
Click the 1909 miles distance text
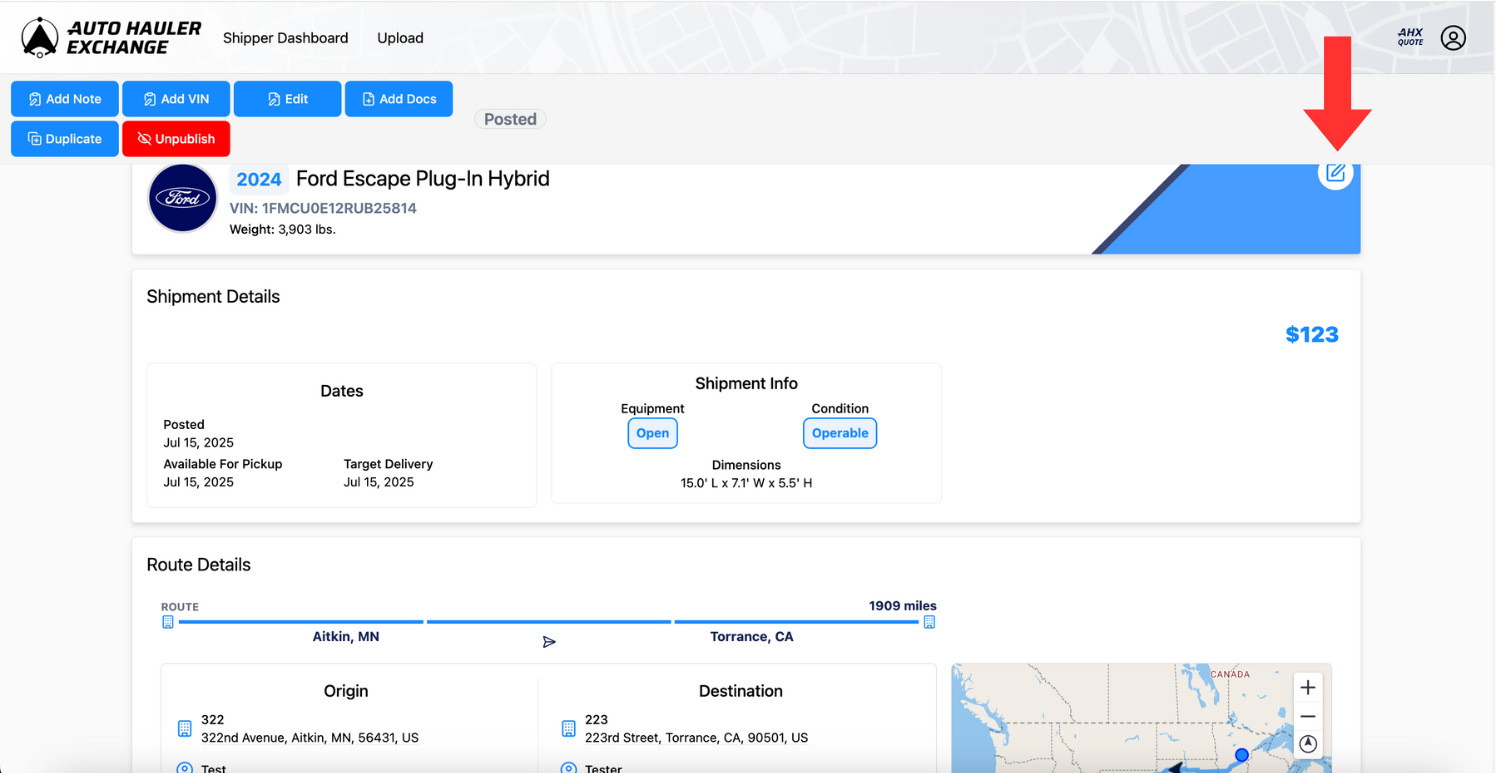(903, 605)
